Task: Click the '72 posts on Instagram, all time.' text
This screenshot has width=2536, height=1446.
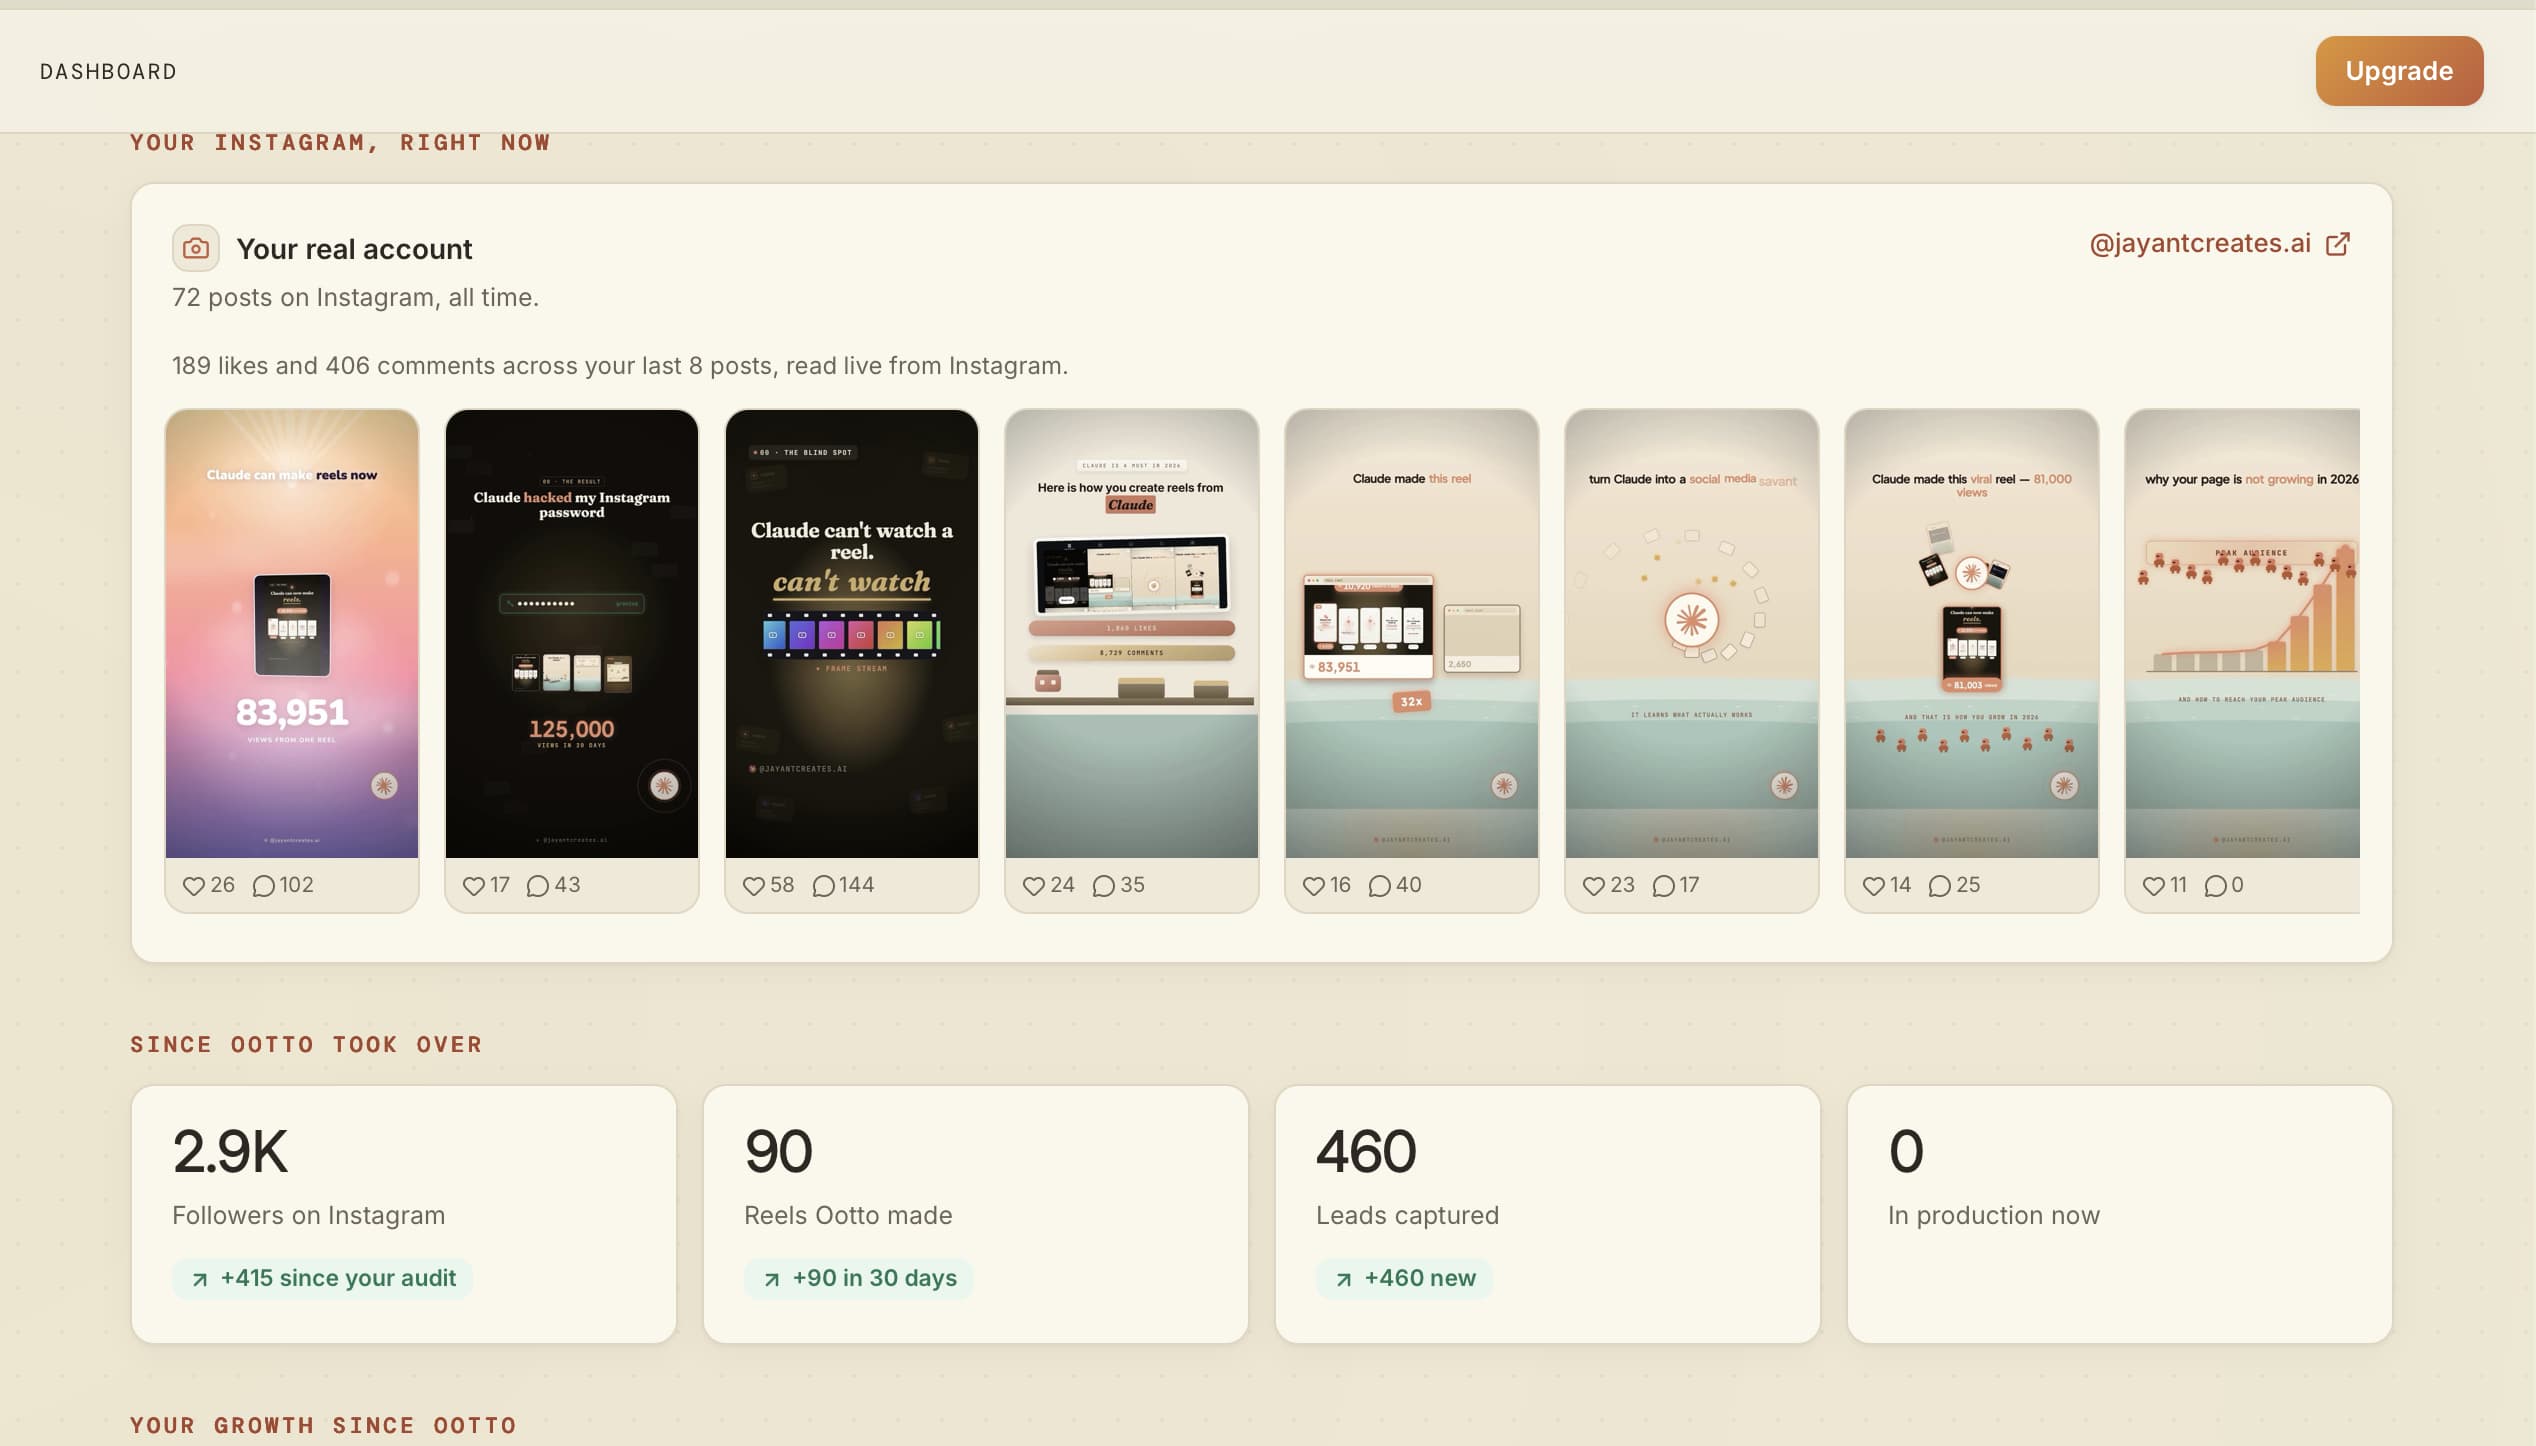Action: click(355, 298)
